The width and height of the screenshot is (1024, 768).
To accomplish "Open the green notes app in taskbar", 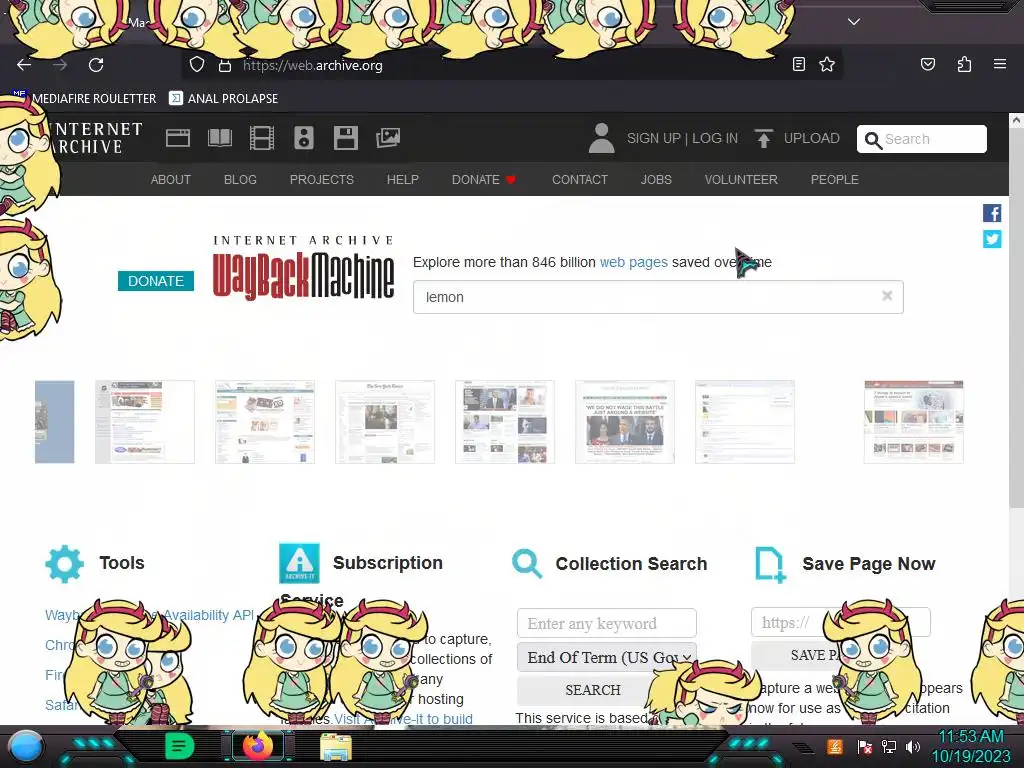I will click(179, 746).
